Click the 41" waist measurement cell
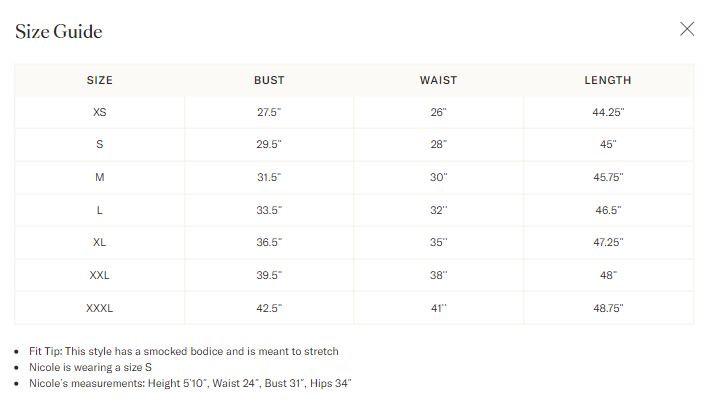This screenshot has width=706, height=404. (x=438, y=308)
